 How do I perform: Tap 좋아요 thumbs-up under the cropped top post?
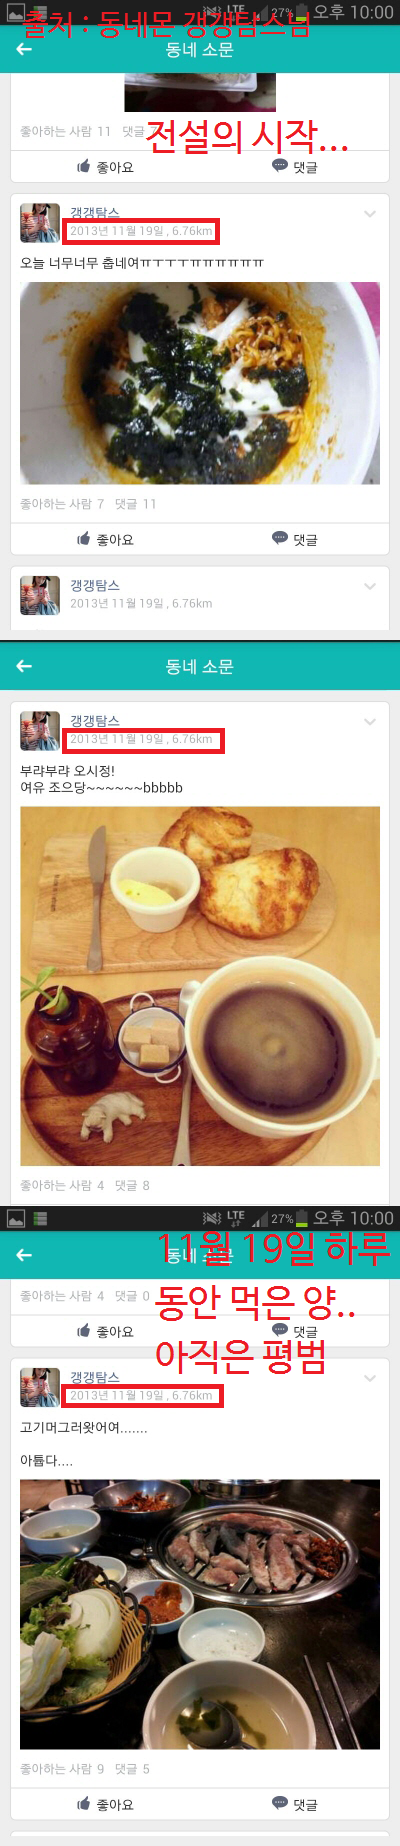click(105, 167)
